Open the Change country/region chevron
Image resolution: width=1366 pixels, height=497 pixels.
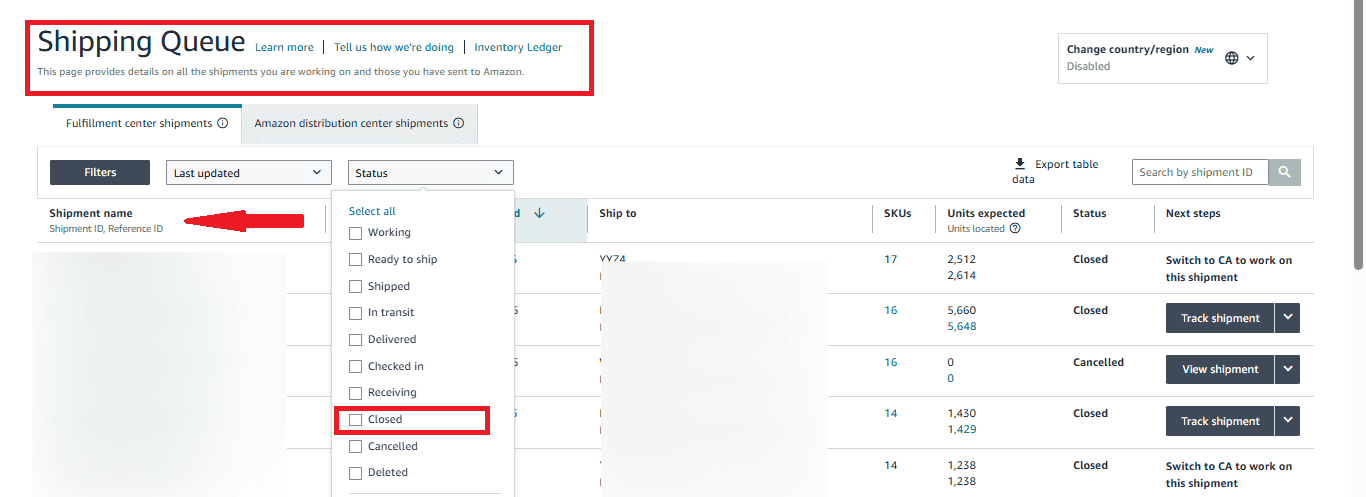pyautogui.click(x=1250, y=58)
